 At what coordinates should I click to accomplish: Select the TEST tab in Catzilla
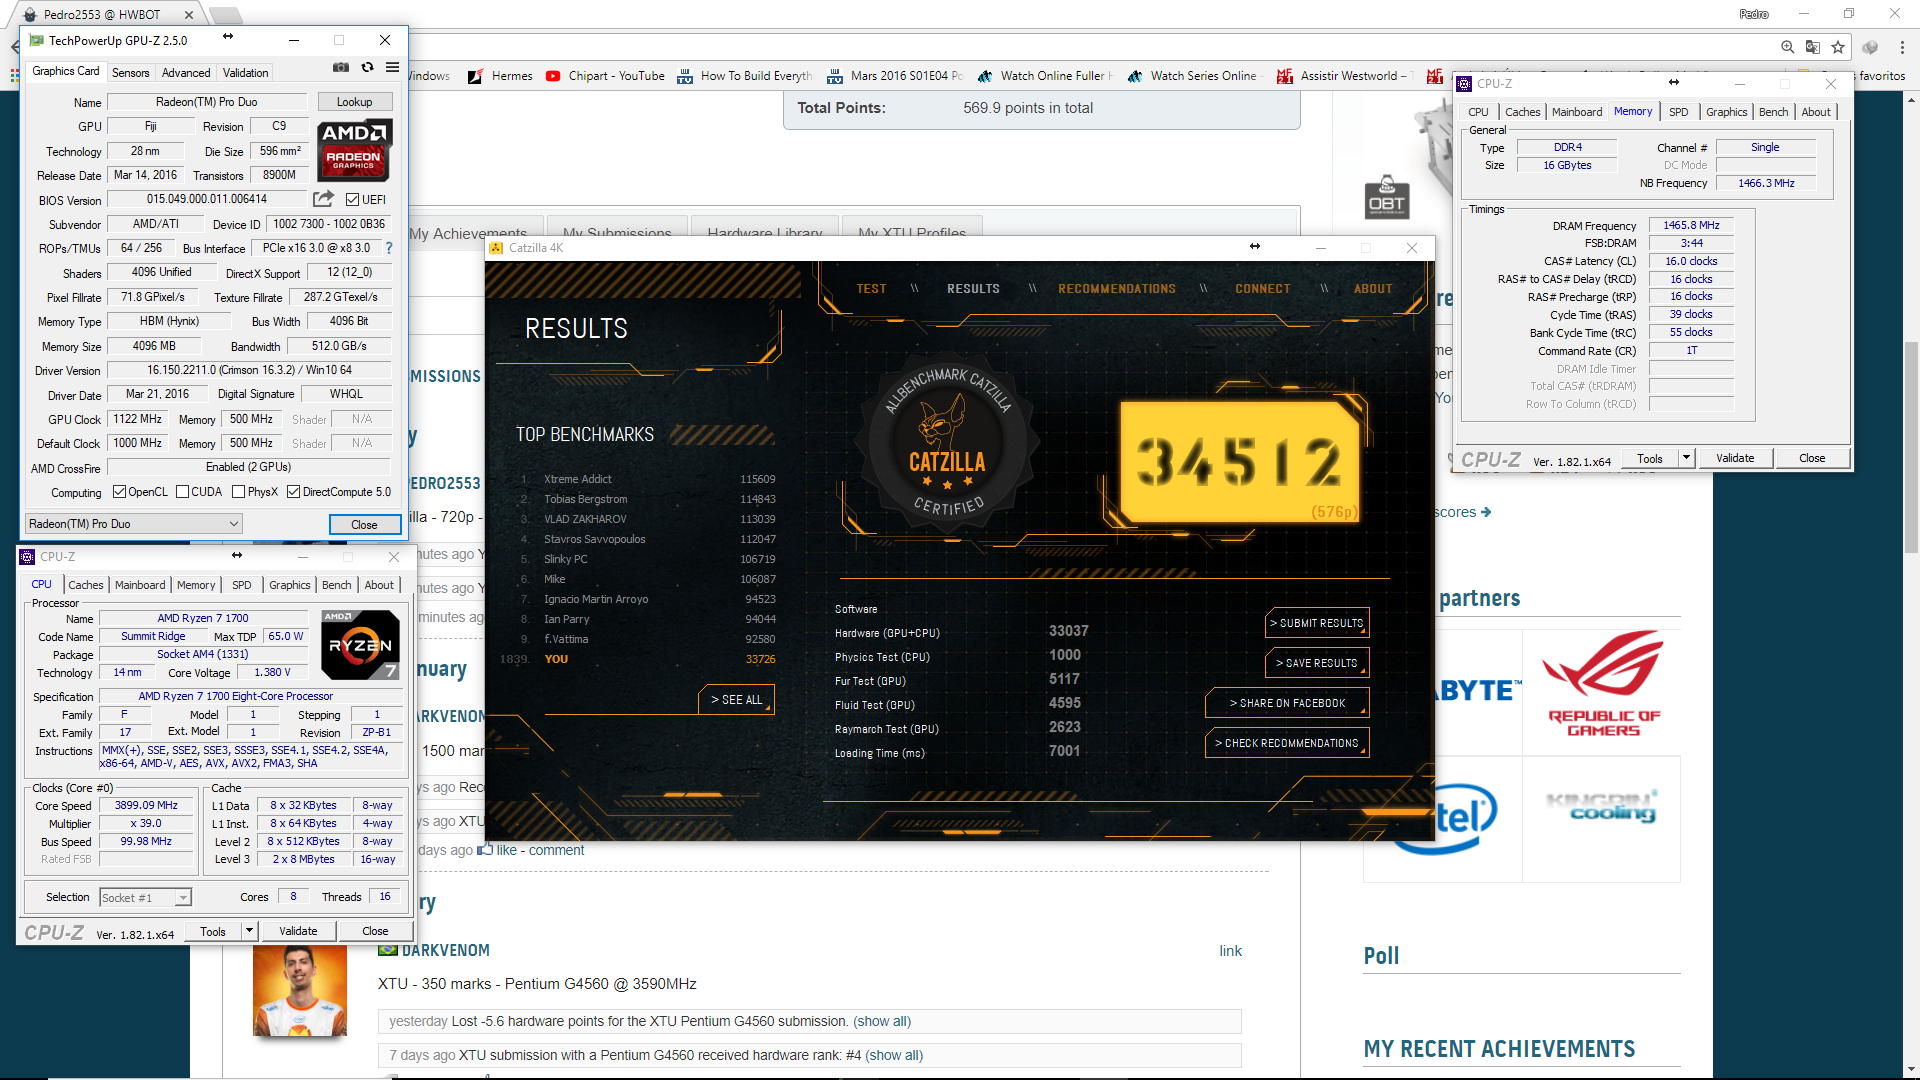click(x=871, y=289)
